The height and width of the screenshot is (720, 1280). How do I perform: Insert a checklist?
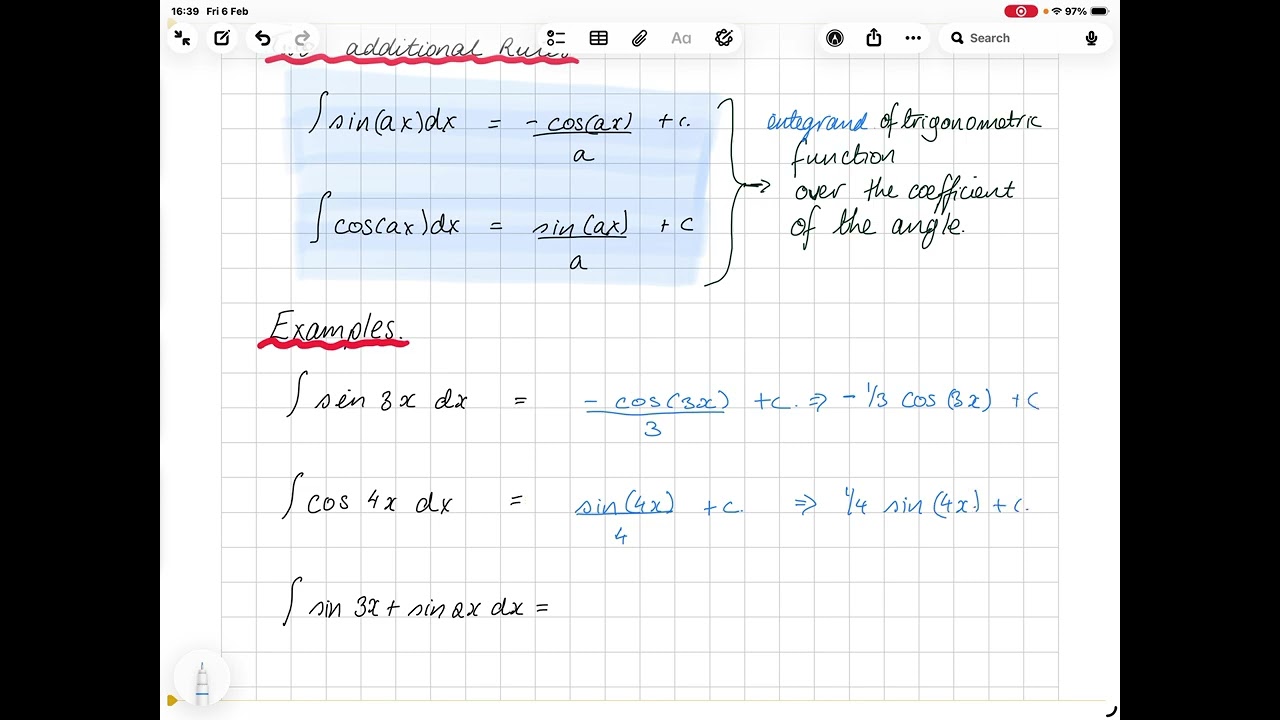(557, 38)
